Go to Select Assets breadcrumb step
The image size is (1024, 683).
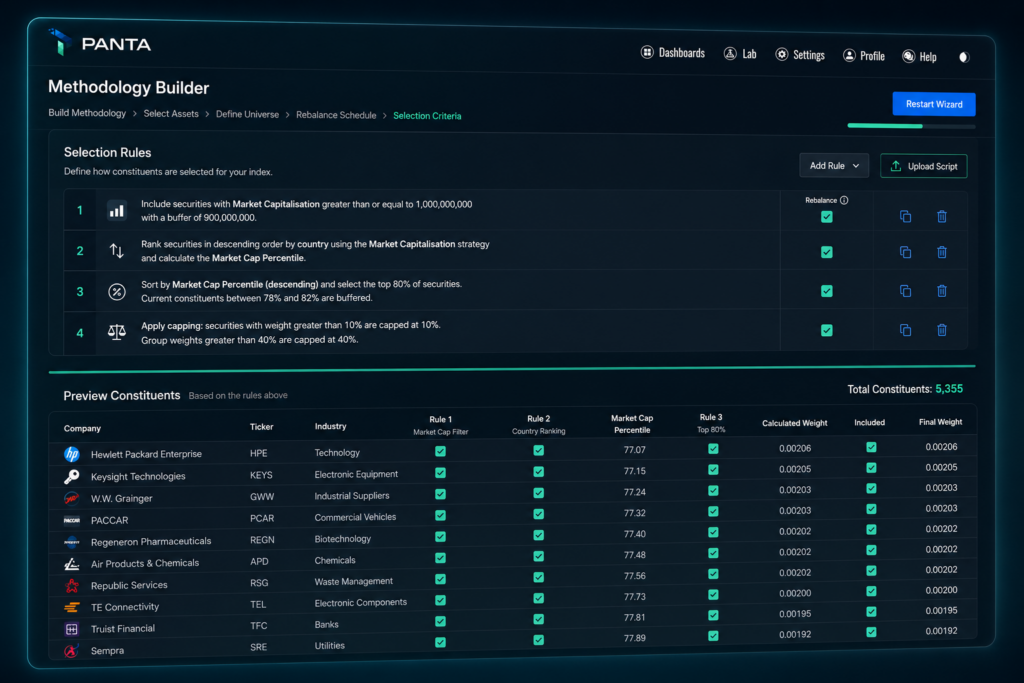pyautogui.click(x=171, y=114)
